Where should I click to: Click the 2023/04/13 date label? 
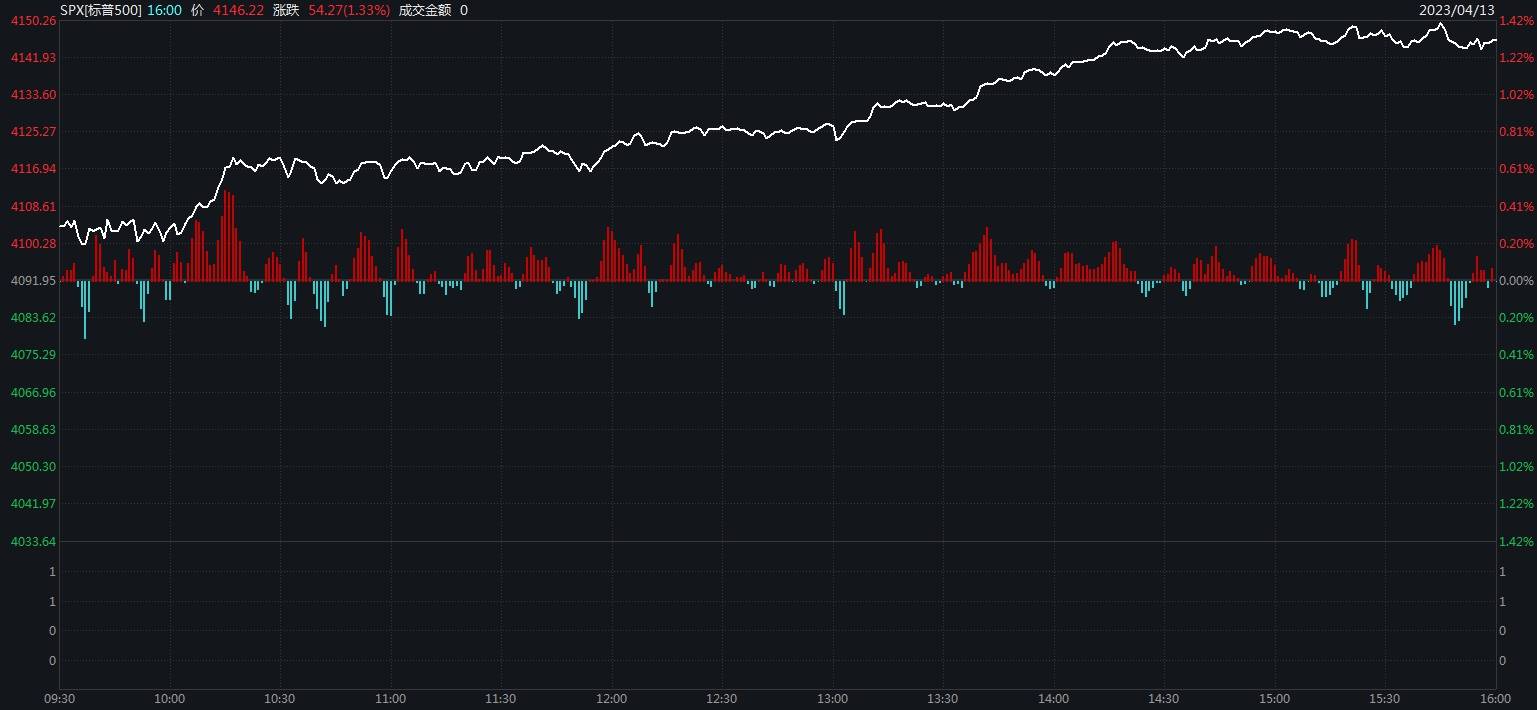pos(1457,10)
